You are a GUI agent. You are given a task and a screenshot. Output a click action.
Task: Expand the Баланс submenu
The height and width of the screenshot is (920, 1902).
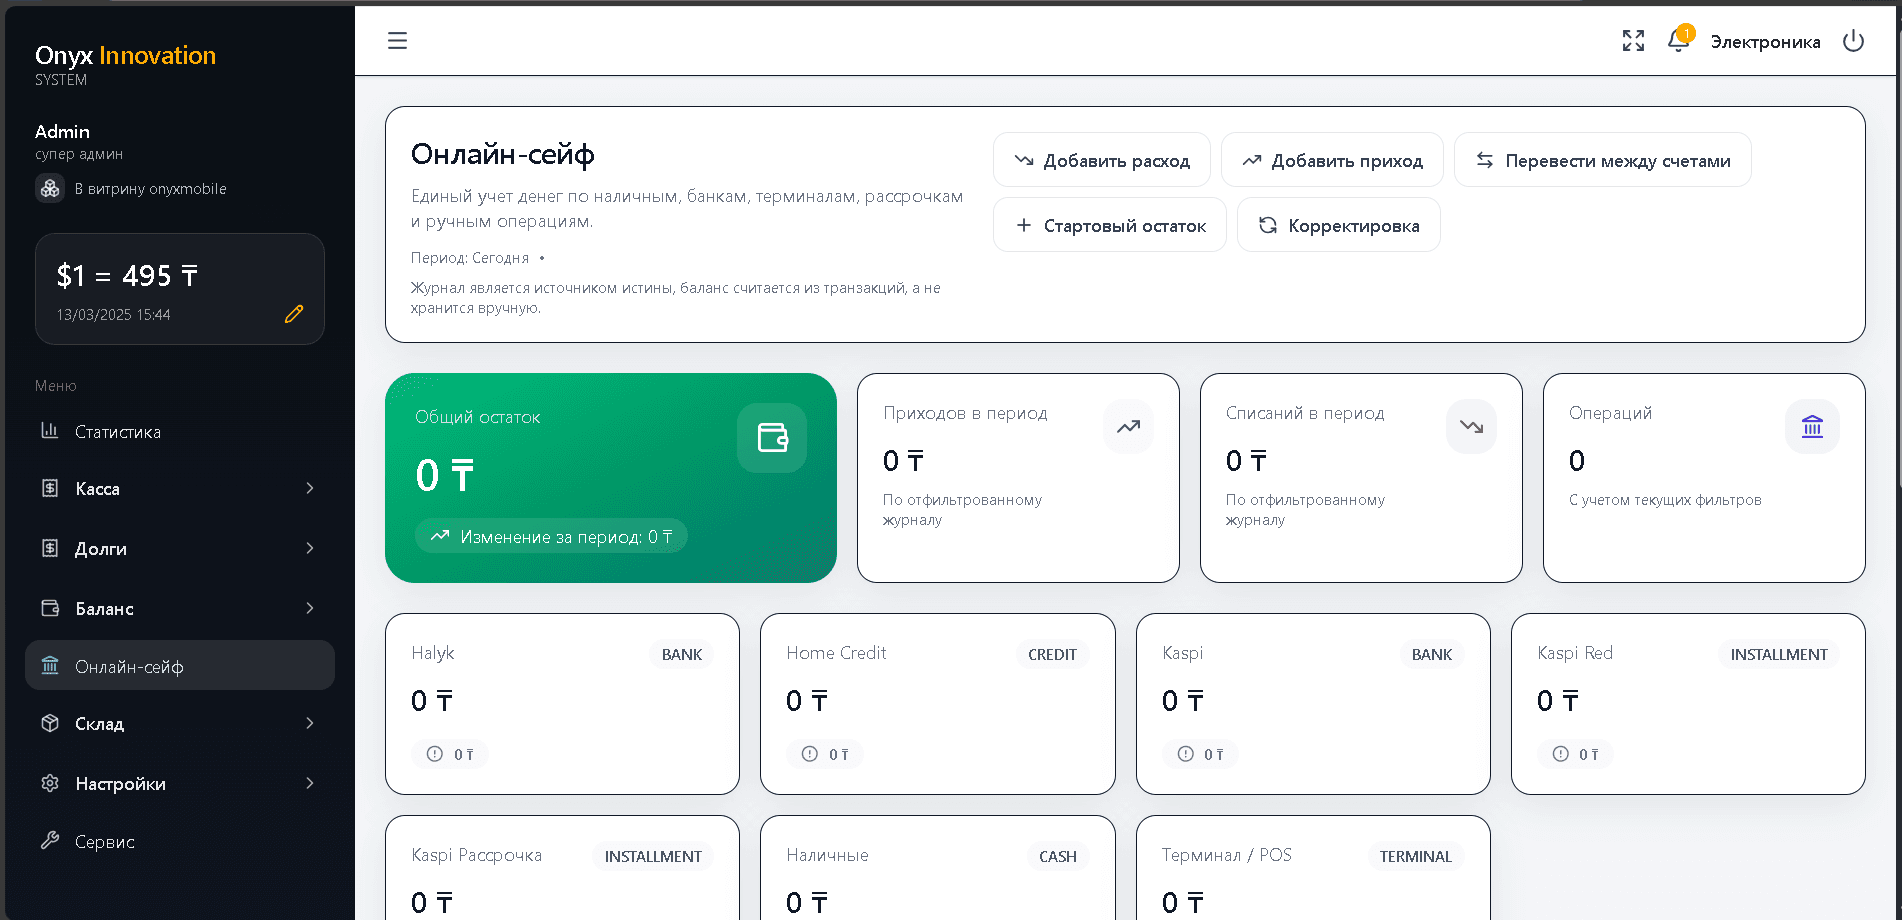point(105,608)
